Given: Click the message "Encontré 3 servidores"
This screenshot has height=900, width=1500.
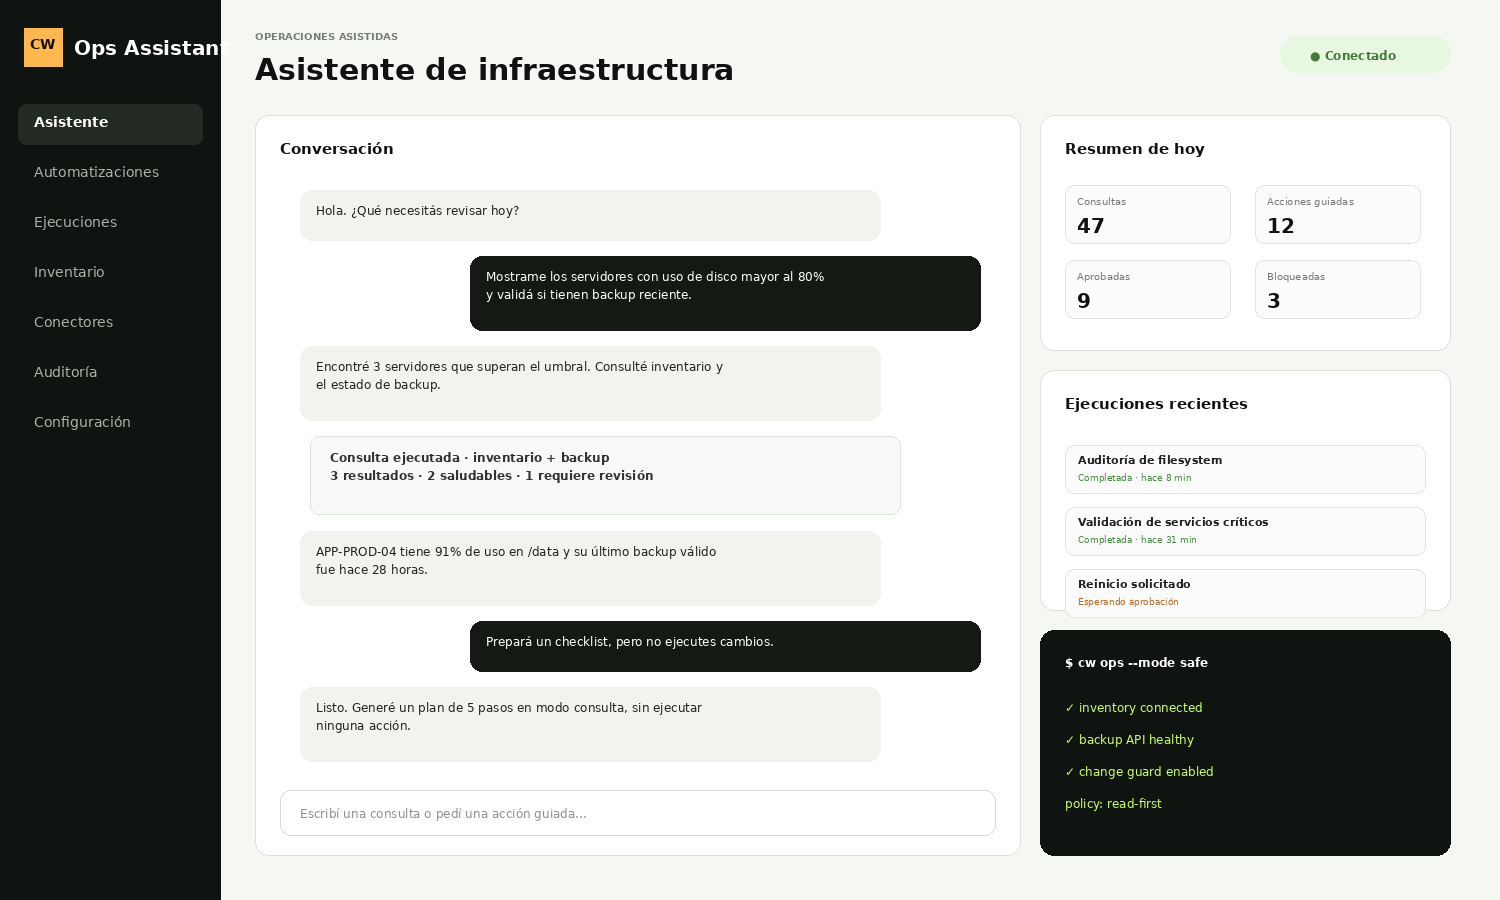Looking at the screenshot, I should [590, 383].
